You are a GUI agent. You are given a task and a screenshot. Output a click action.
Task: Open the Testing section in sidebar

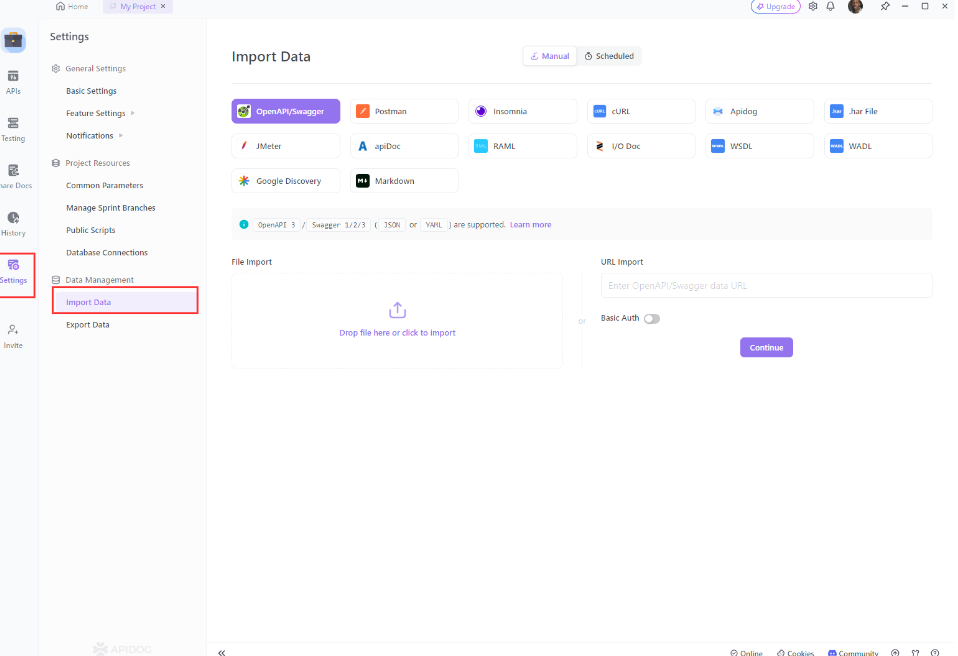(x=13, y=129)
